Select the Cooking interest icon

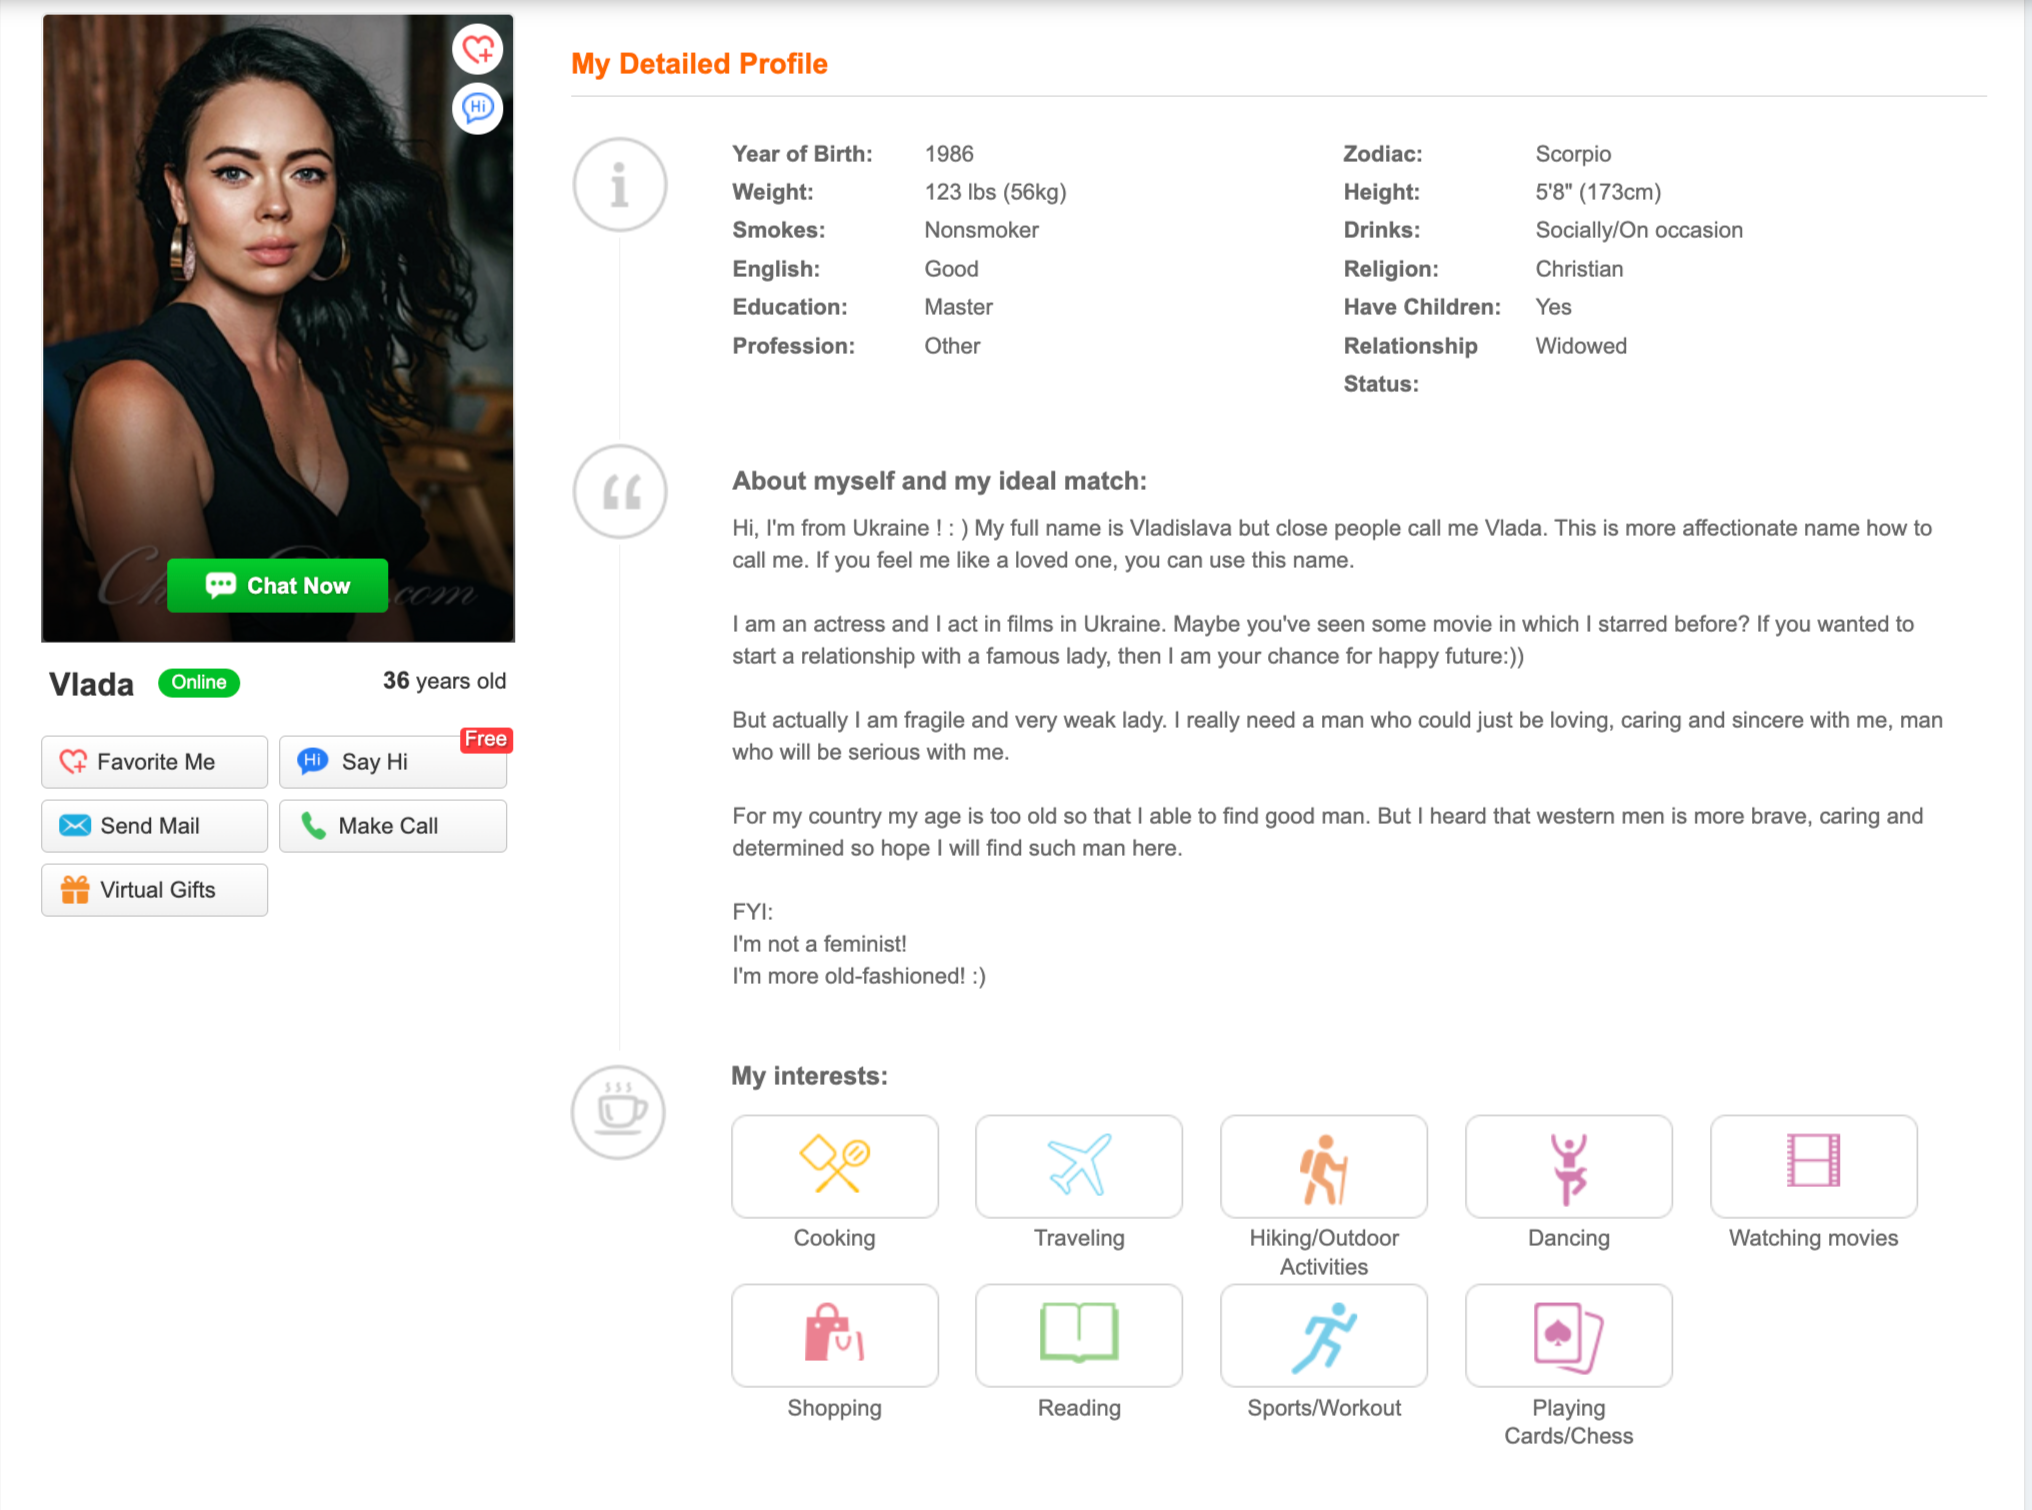coord(834,1166)
